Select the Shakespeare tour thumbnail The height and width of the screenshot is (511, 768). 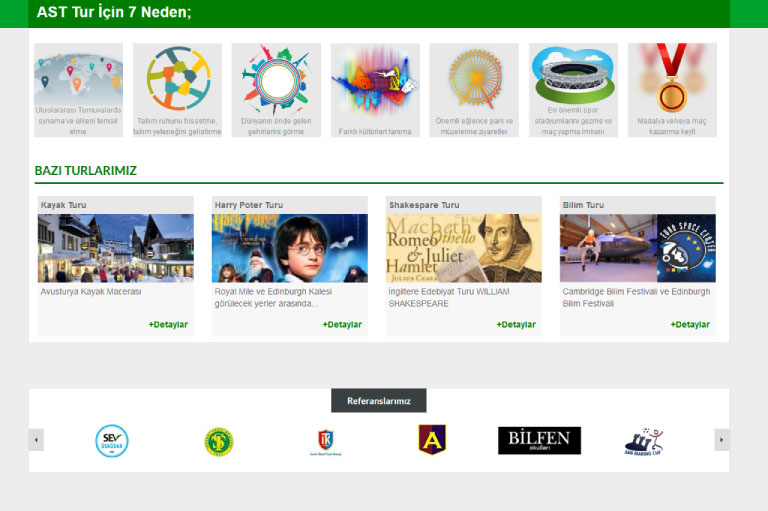point(464,248)
